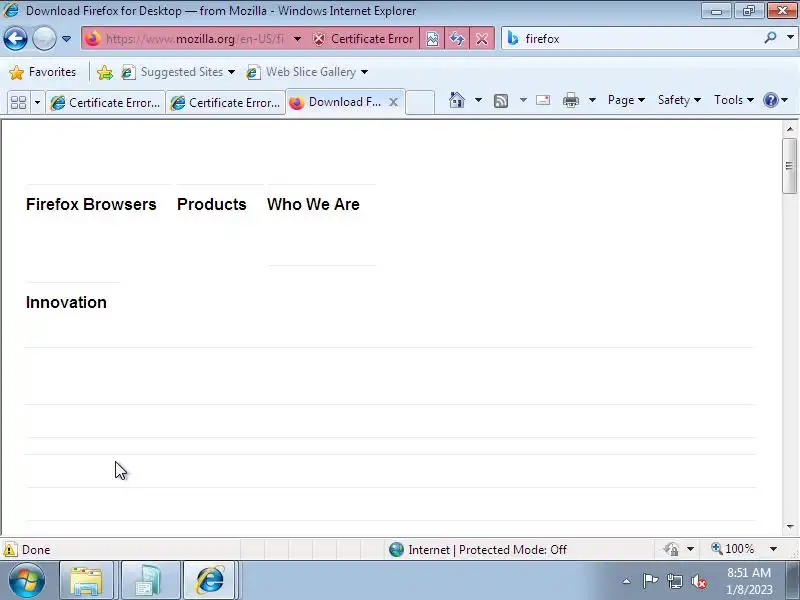Add page to Favorites bar icon
The height and width of the screenshot is (600, 800).
point(105,72)
